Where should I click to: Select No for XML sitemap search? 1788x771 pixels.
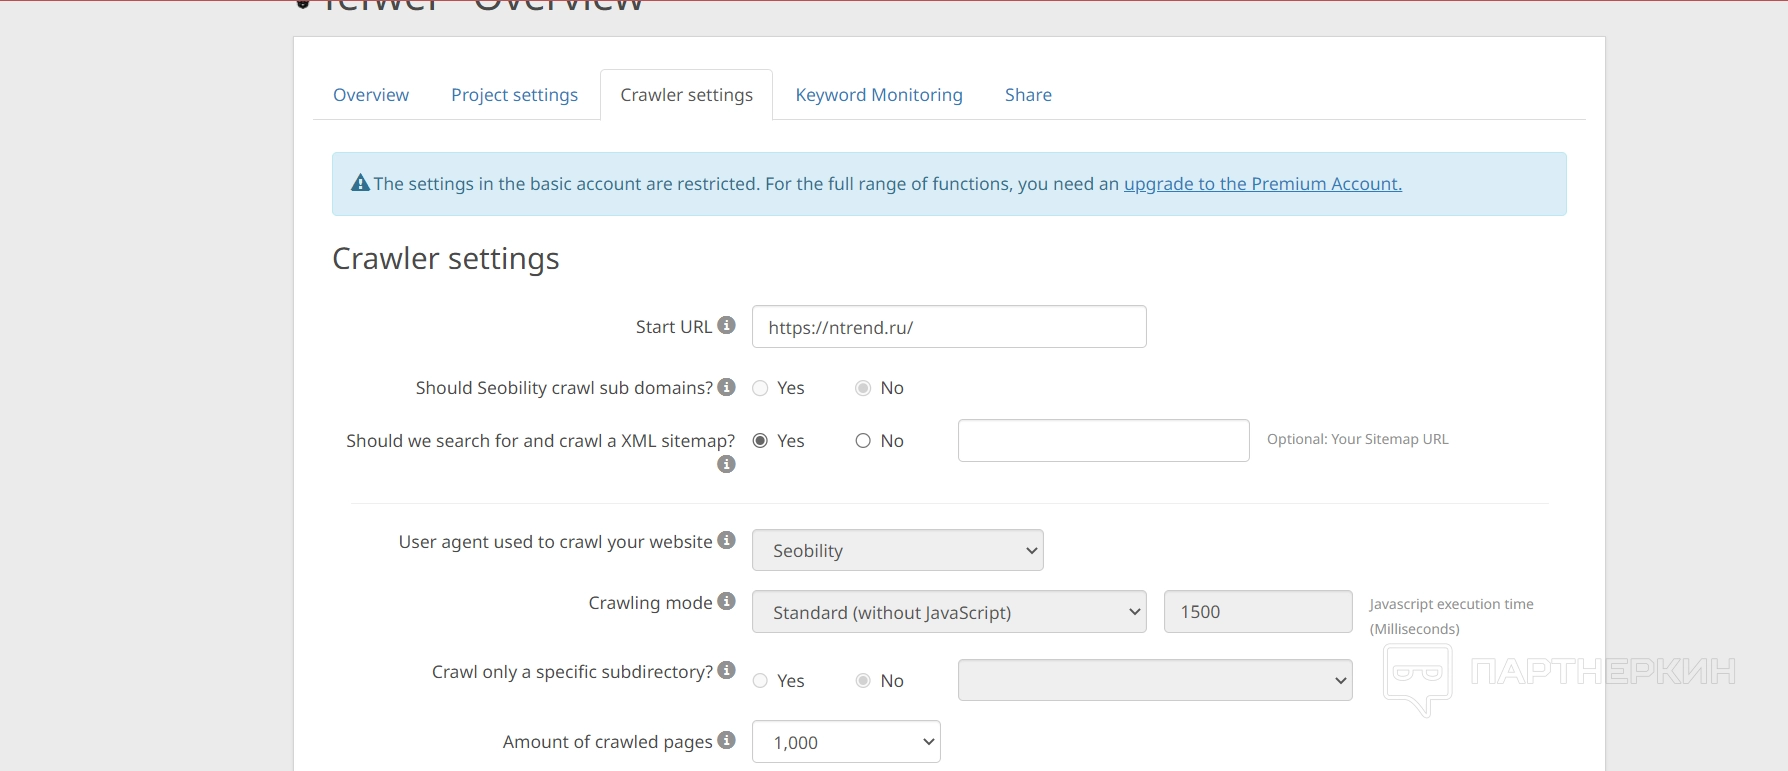pyautogui.click(x=863, y=441)
